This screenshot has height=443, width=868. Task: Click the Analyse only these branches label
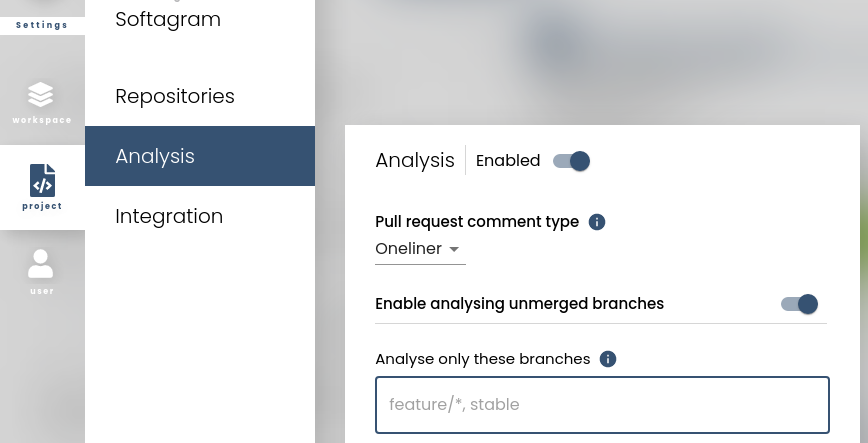[x=482, y=359]
